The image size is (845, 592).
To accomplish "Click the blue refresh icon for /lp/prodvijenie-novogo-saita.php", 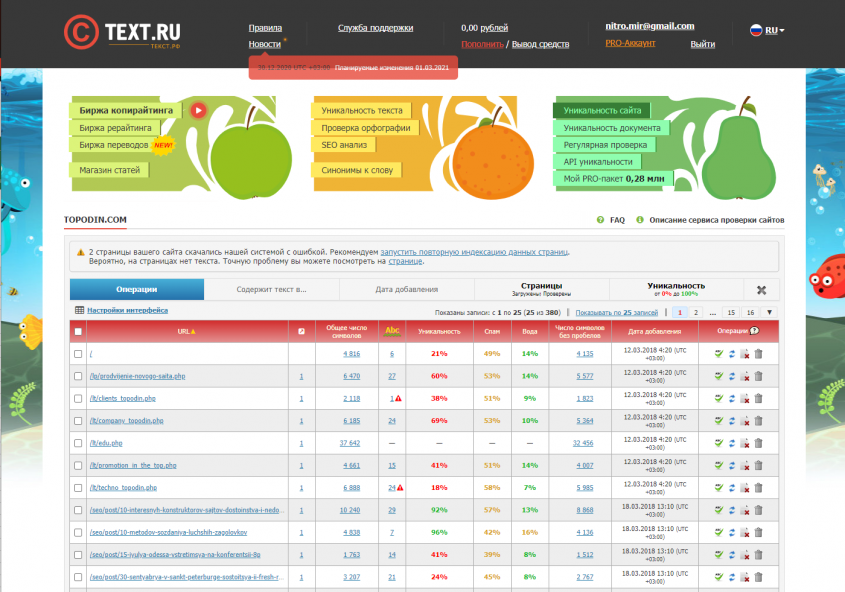I will coord(731,376).
